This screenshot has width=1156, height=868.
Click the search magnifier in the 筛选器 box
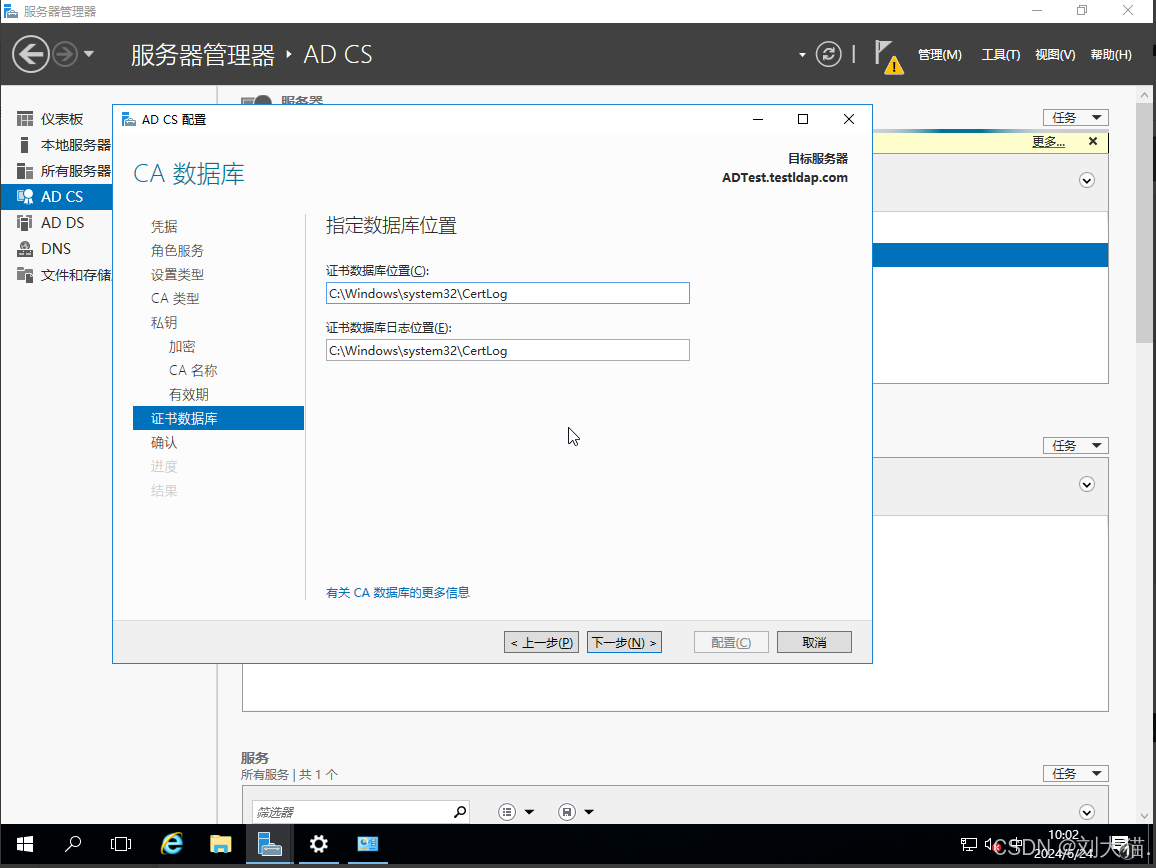coord(460,812)
